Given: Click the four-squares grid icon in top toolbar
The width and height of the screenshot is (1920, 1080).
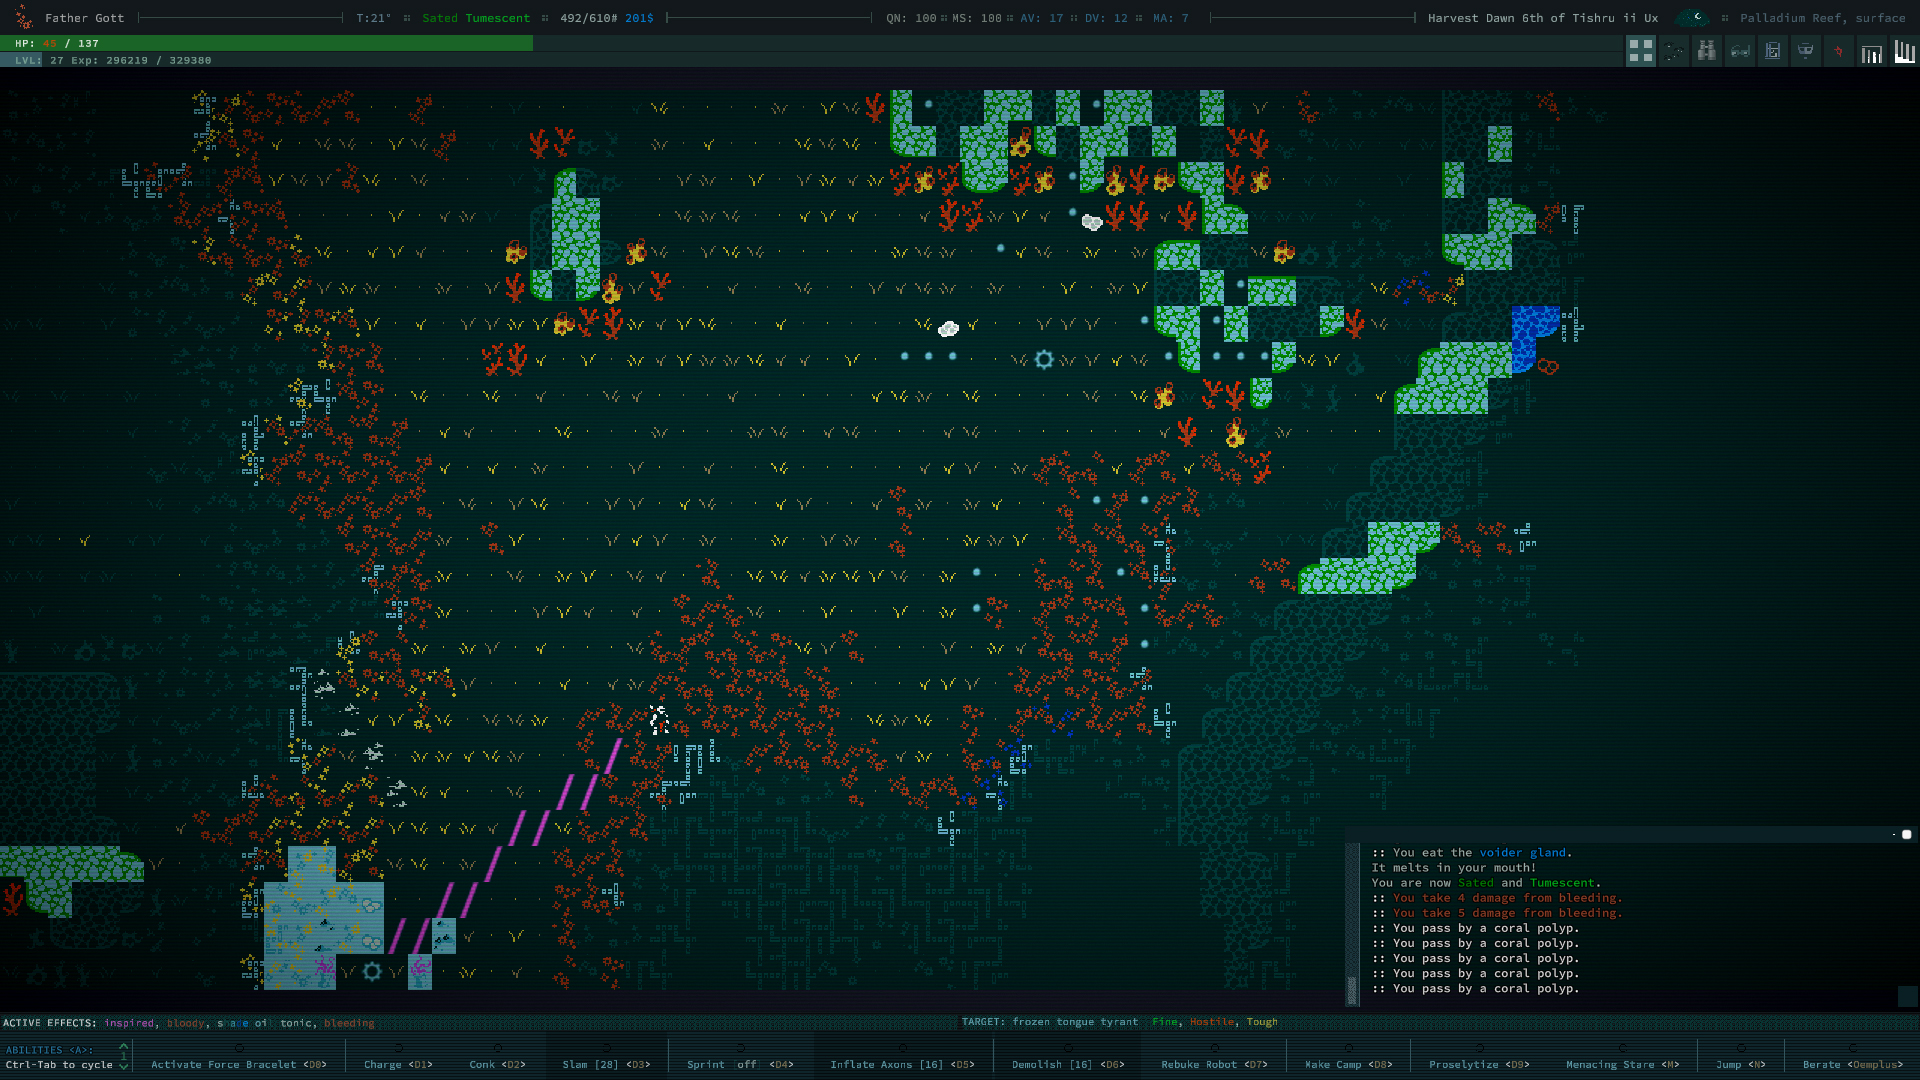Looking at the screenshot, I should pos(1640,51).
